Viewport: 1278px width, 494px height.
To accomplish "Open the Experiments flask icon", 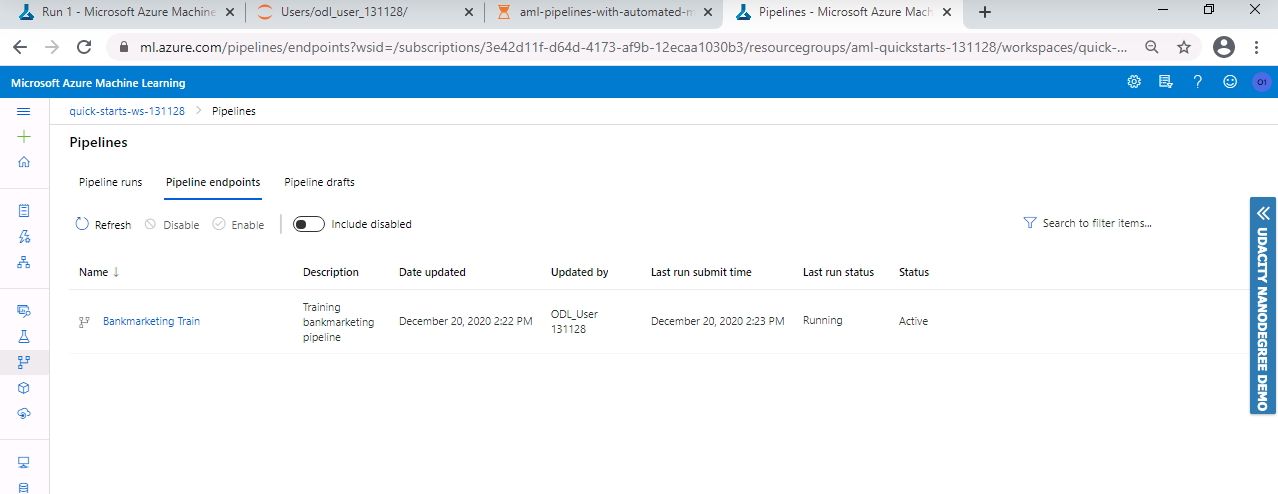I will click(24, 337).
